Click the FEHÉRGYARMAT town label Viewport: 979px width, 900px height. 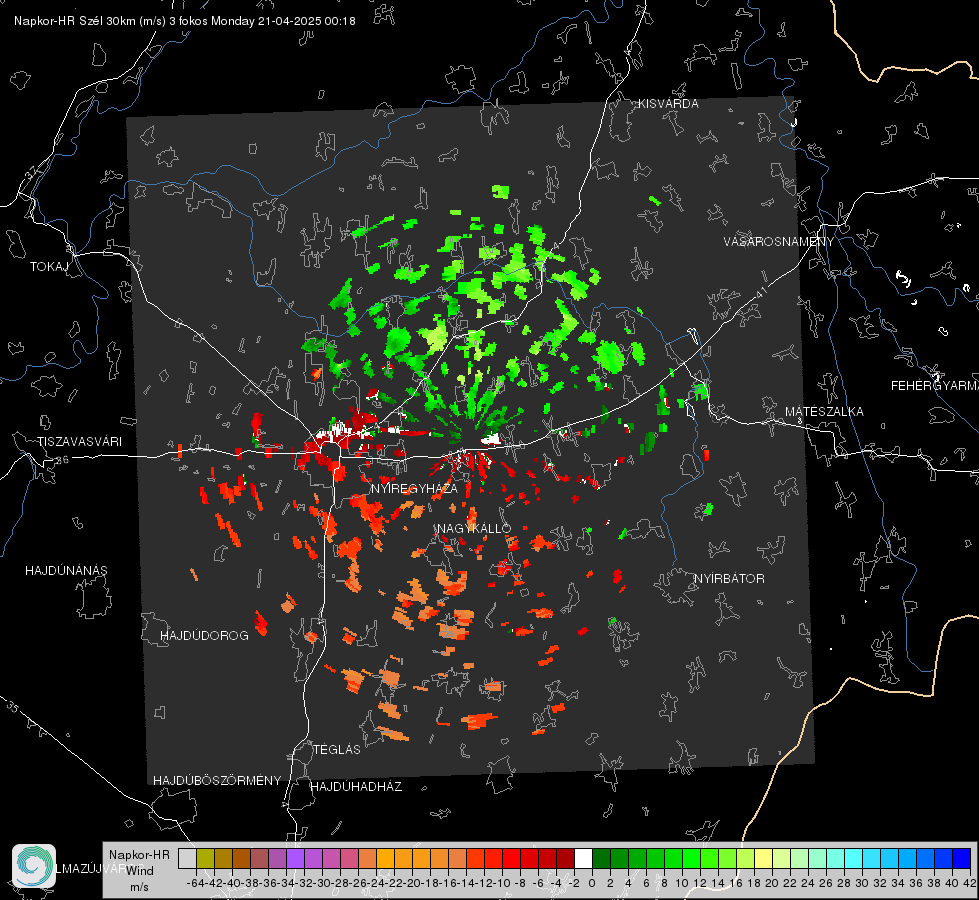[935, 386]
